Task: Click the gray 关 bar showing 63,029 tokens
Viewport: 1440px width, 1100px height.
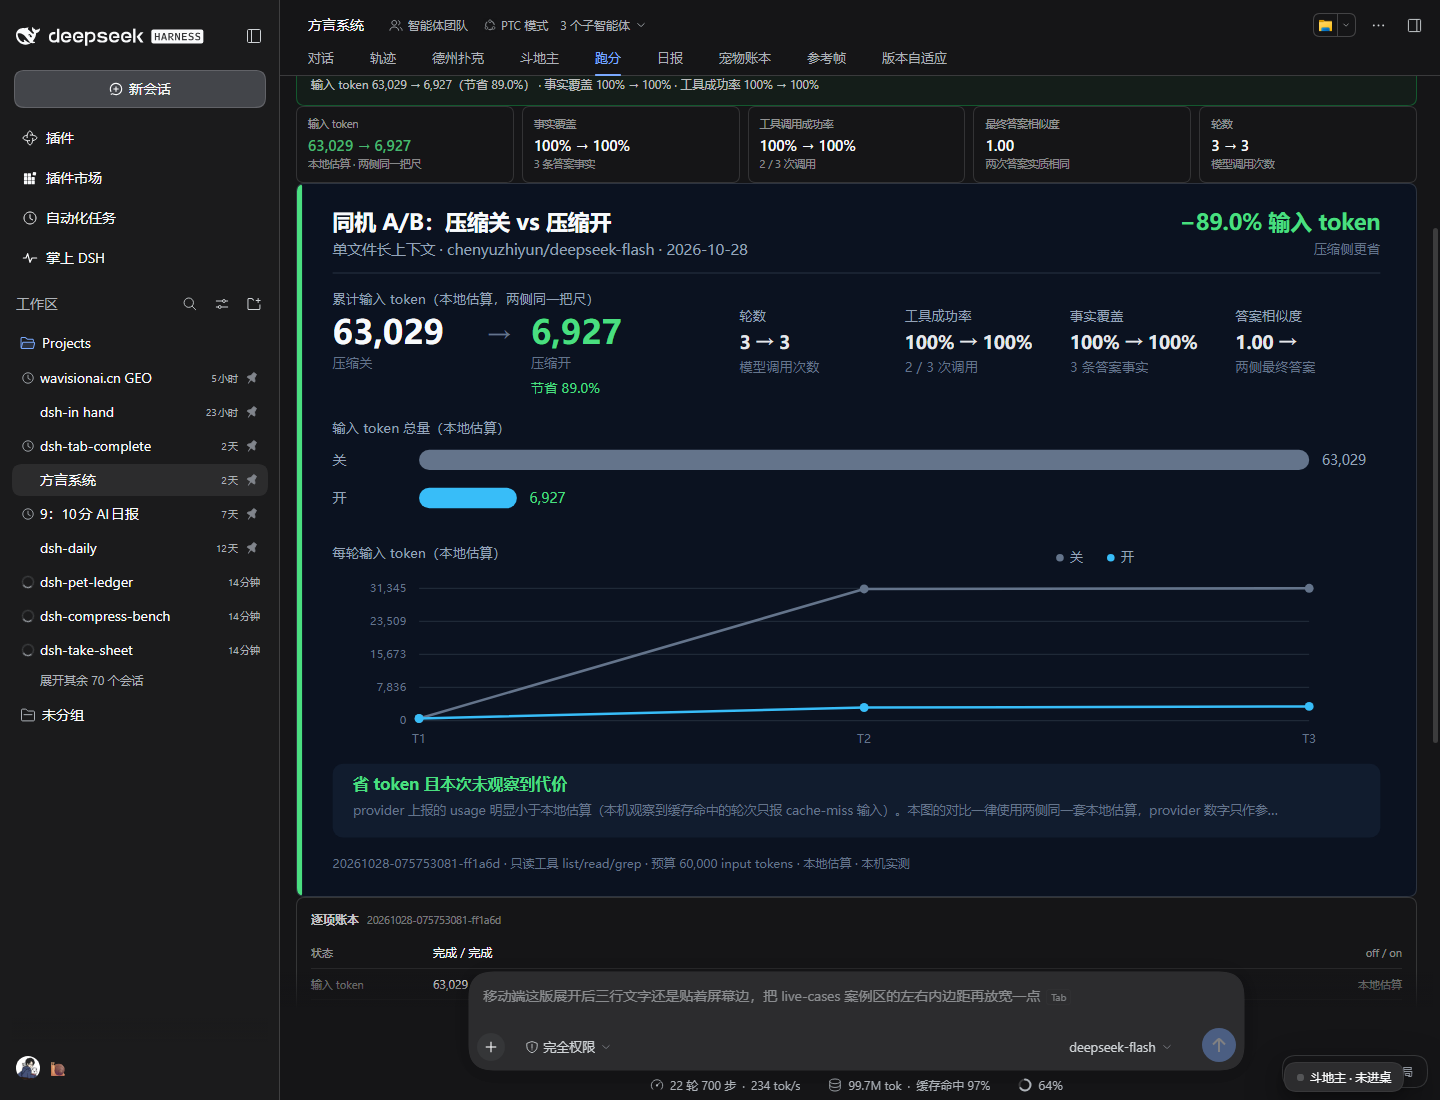Action: click(864, 460)
